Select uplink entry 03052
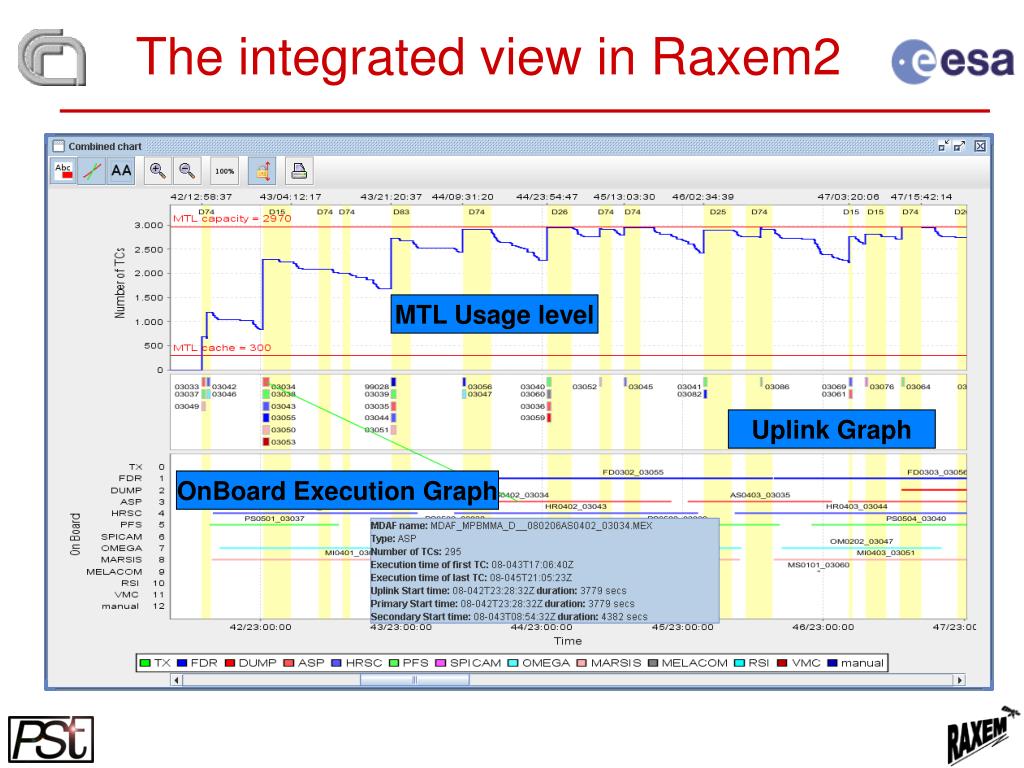The height and width of the screenshot is (768, 1024). [x=584, y=387]
